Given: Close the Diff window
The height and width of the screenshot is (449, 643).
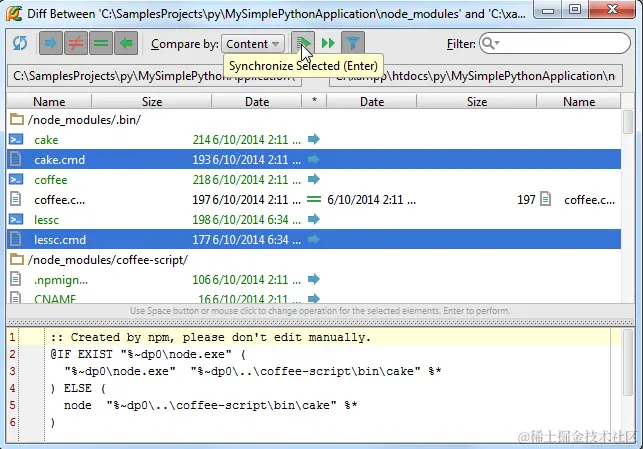Looking at the screenshot, I should tap(612, 9).
